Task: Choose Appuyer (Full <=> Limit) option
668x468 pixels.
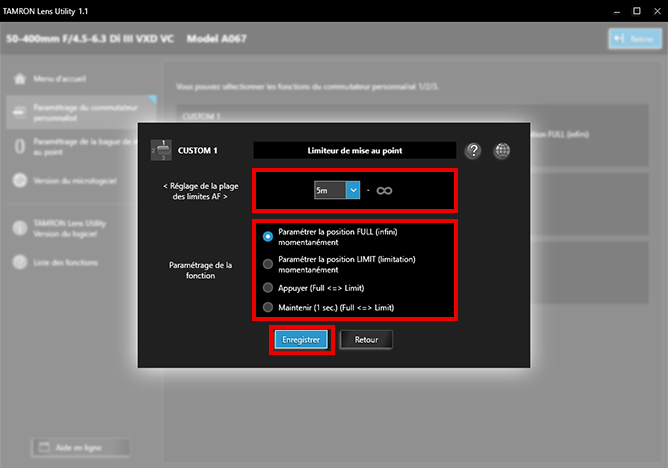Action: 268,288
